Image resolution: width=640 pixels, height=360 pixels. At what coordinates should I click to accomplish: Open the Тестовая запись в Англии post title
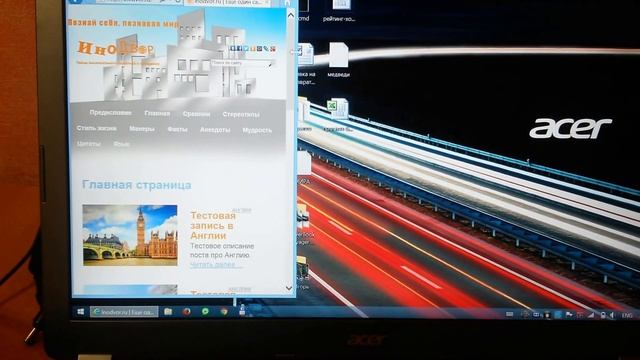tap(213, 225)
